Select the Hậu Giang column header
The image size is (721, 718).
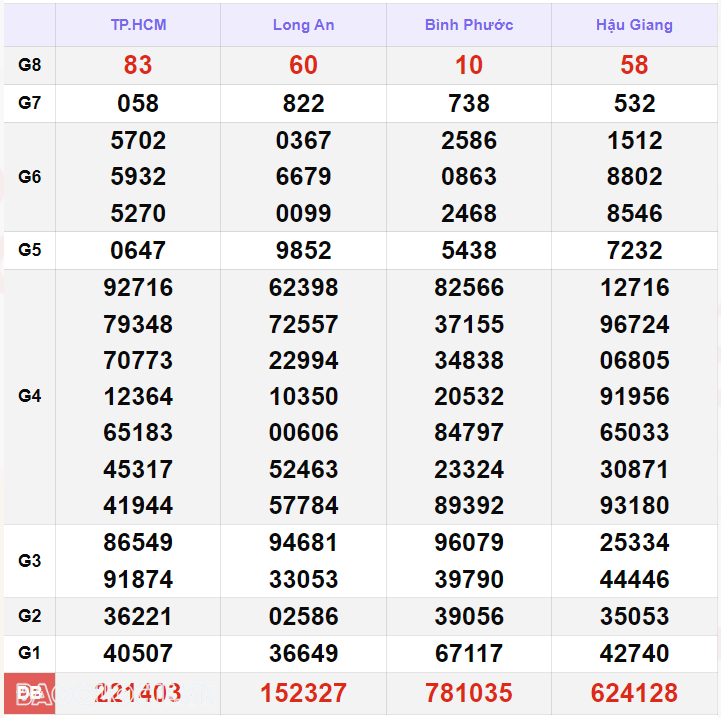pos(634,25)
